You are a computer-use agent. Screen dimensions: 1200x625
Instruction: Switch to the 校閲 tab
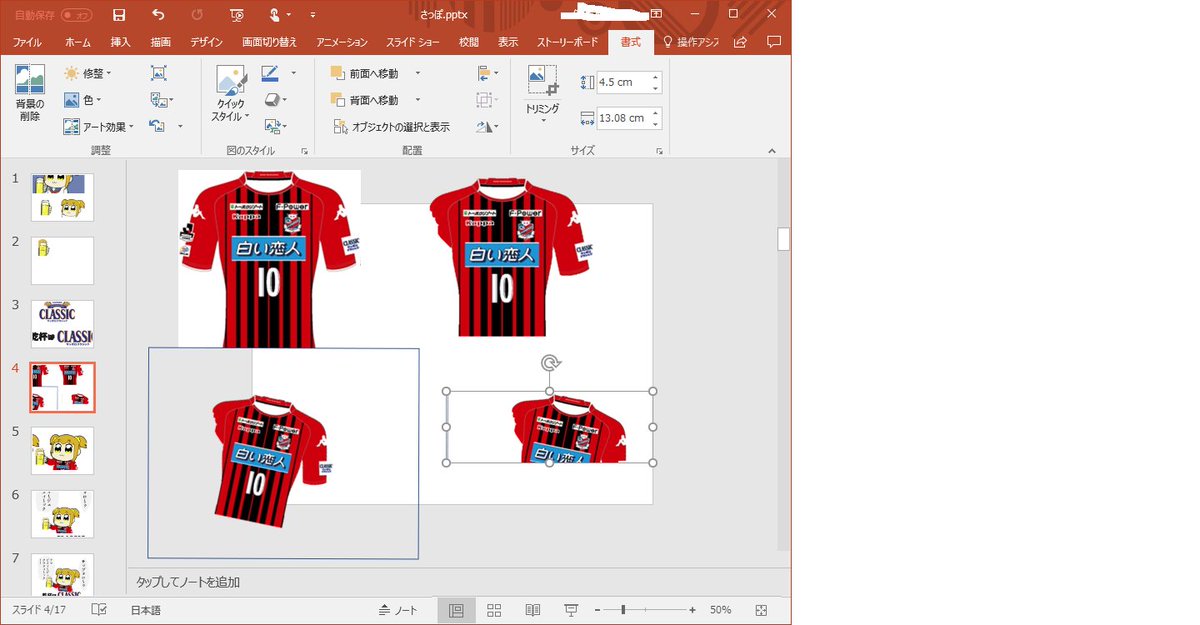[468, 42]
